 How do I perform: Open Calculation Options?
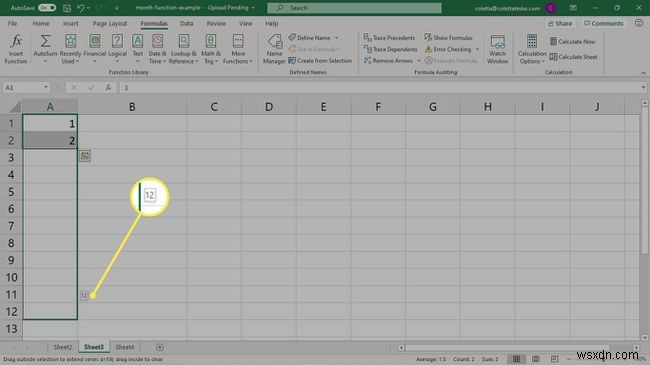(x=532, y=49)
